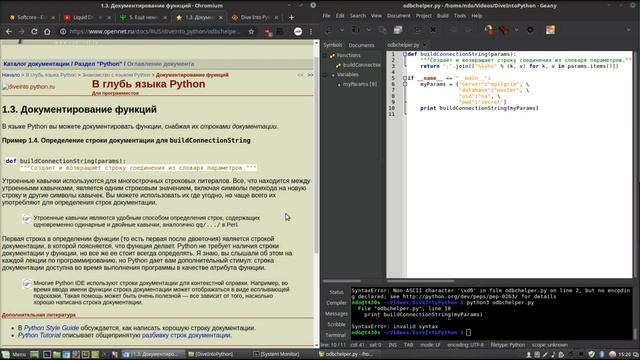Fold the if __name__ block on line 5
Viewport: 640px width, 360px height.
(x=404, y=78)
